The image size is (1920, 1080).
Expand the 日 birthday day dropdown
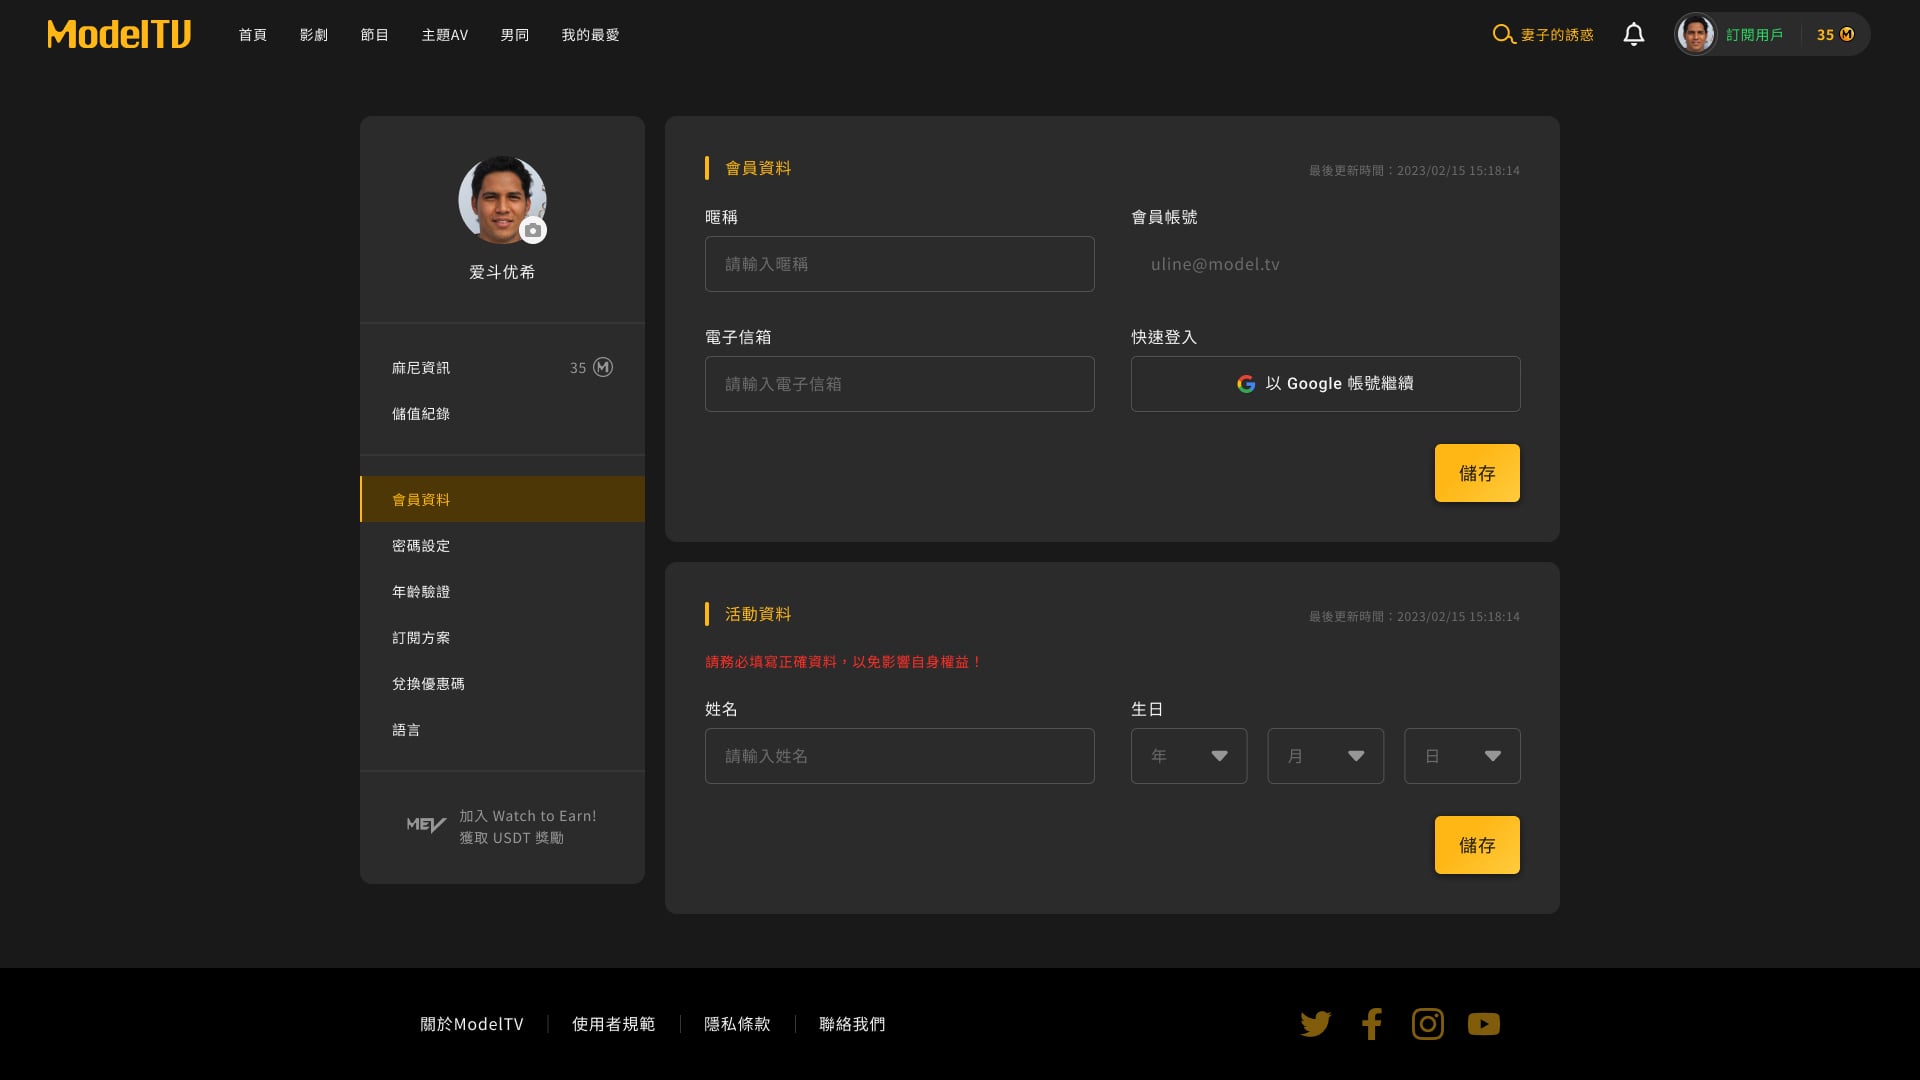(x=1461, y=756)
